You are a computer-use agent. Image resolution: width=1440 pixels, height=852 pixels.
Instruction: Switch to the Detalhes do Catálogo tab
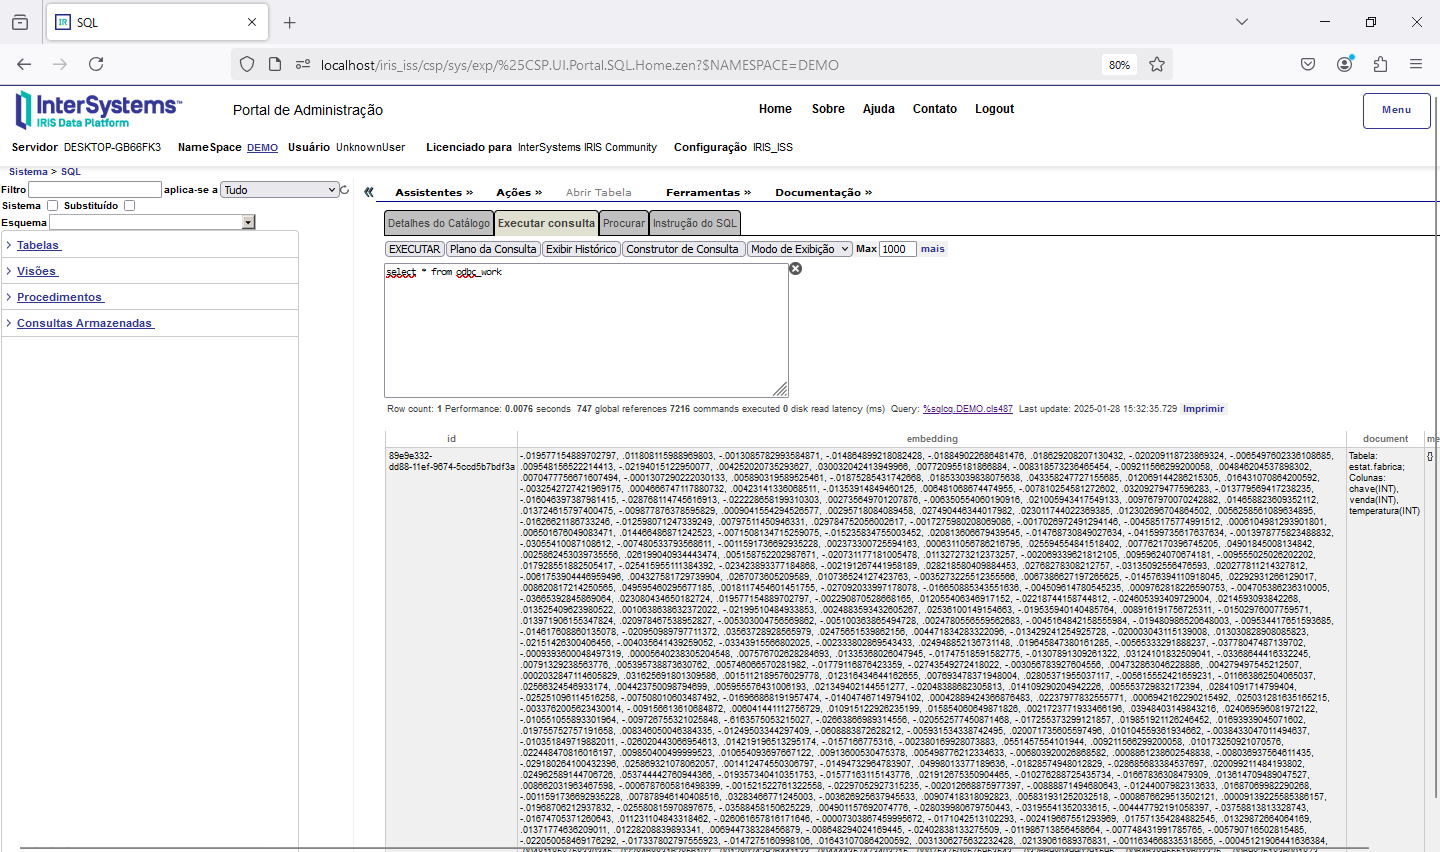[x=439, y=223]
